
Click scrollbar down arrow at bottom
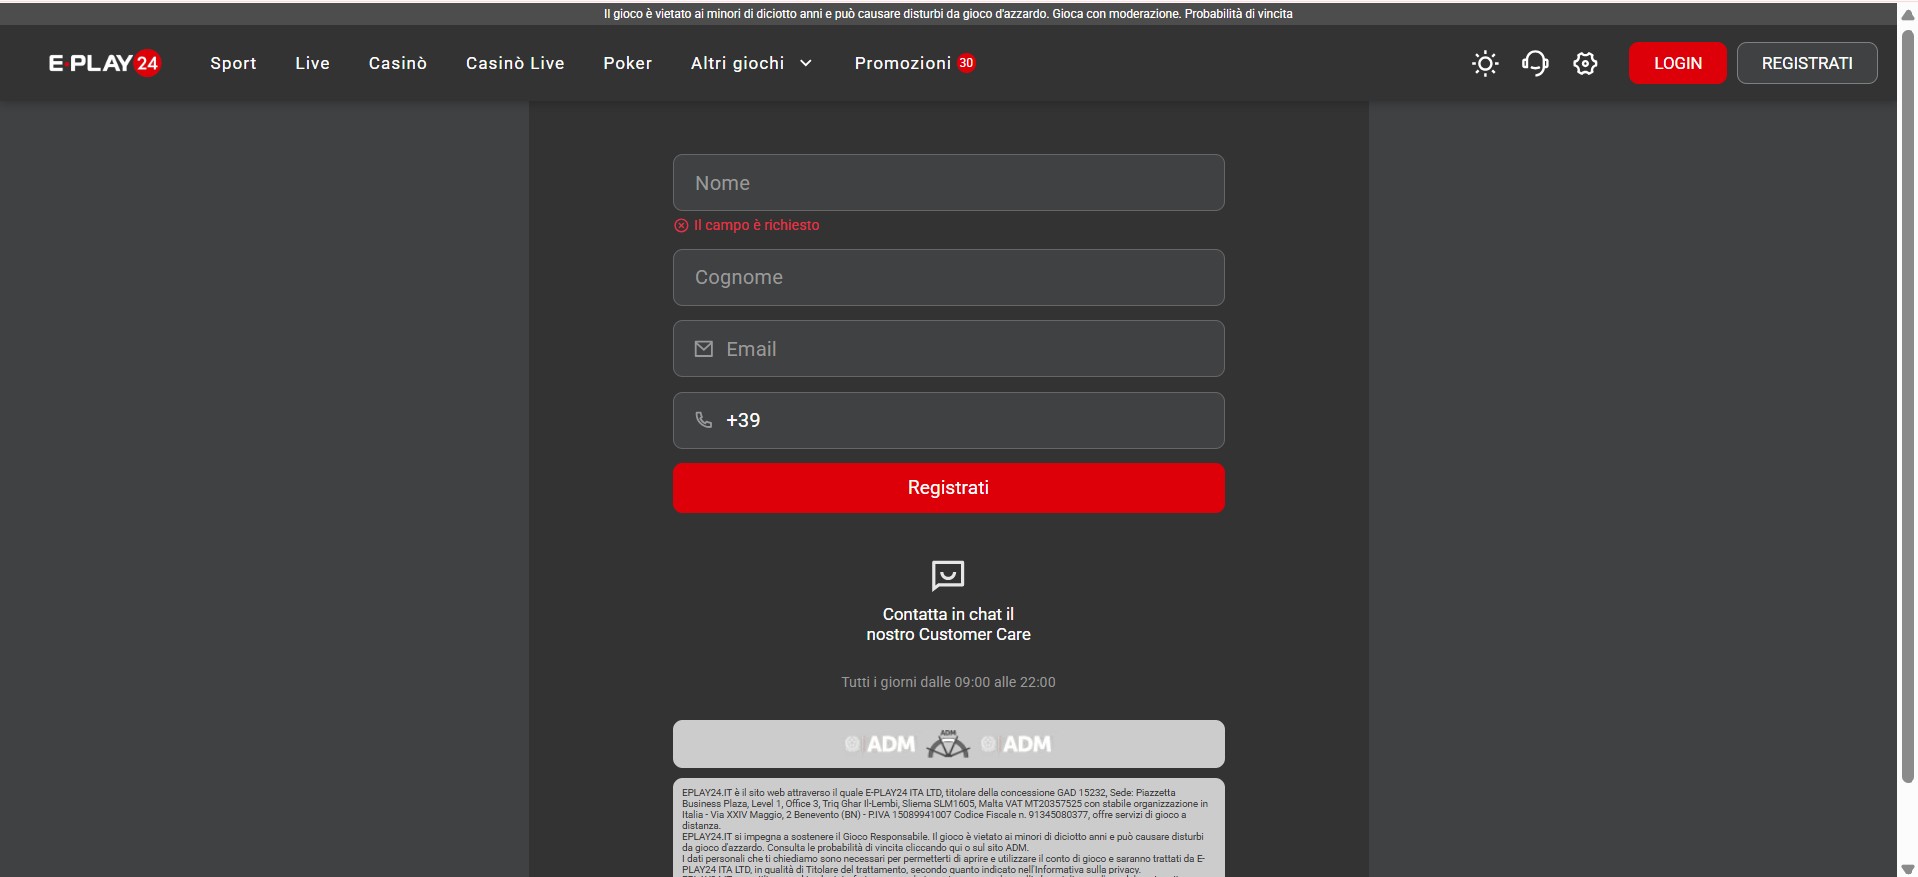click(x=1907, y=868)
